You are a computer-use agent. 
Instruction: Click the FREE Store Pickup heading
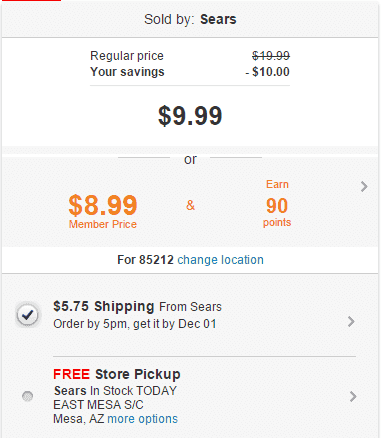[117, 374]
